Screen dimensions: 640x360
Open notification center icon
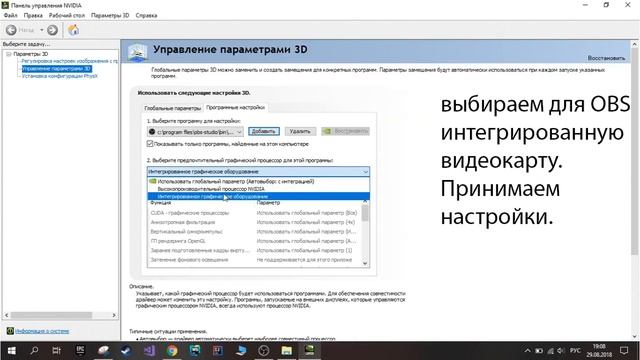pos(624,351)
